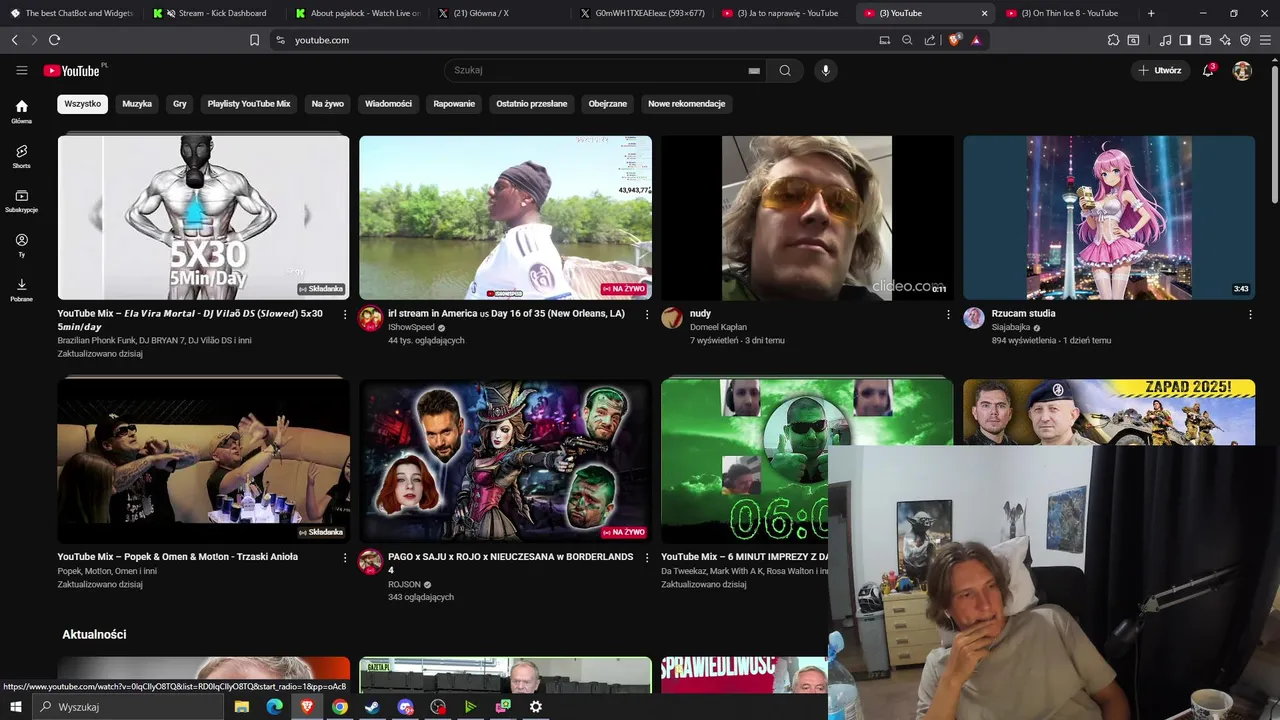The width and height of the screenshot is (1280, 720).
Task: Switch to The best ChatBot and Widgets tab
Action: [x=72, y=13]
